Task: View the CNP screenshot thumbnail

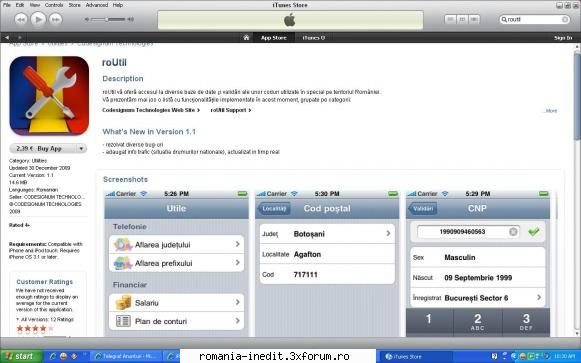Action: pos(478,263)
